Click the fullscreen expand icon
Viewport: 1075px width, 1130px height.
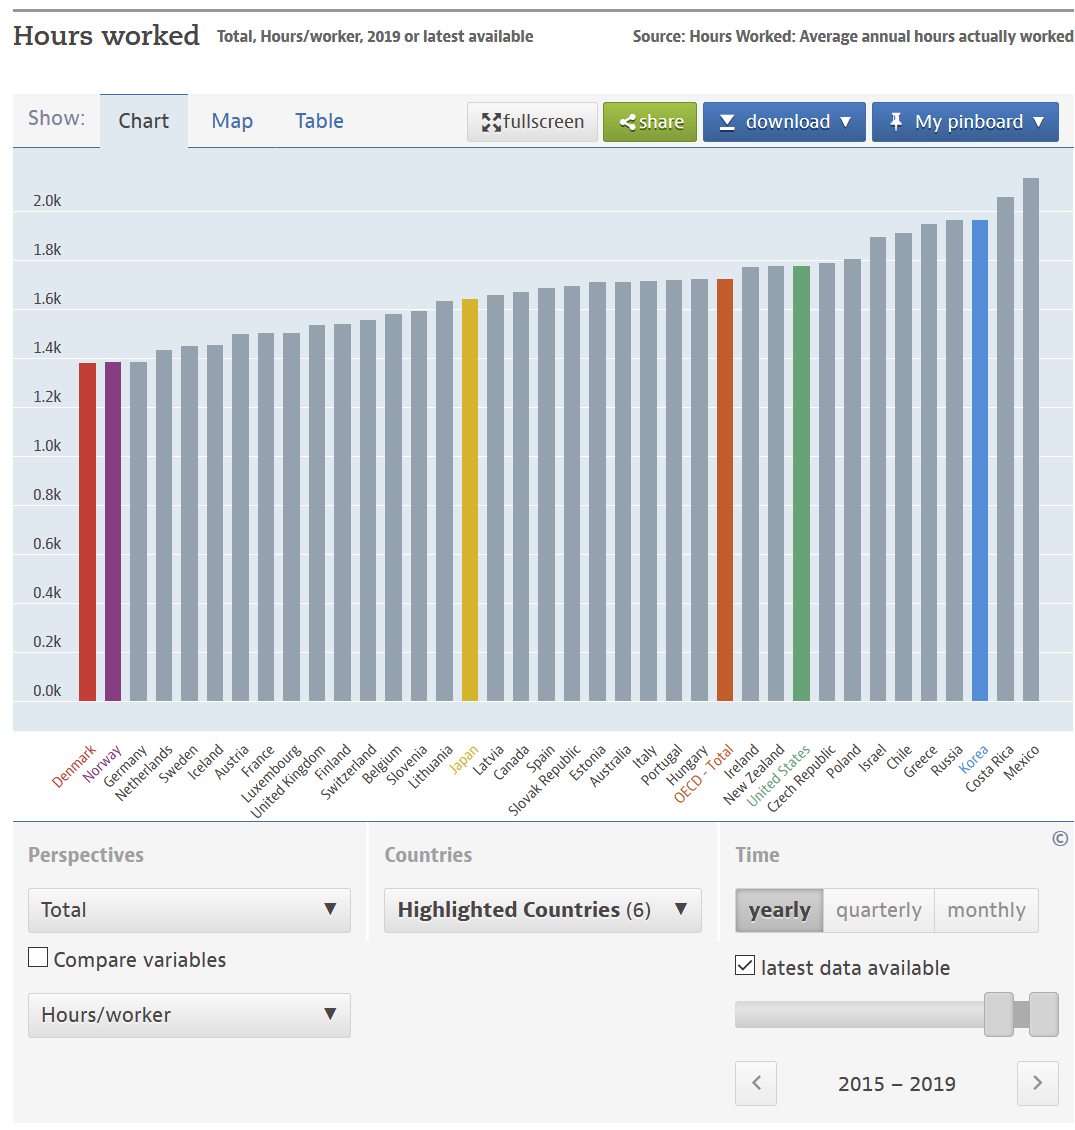[x=491, y=122]
